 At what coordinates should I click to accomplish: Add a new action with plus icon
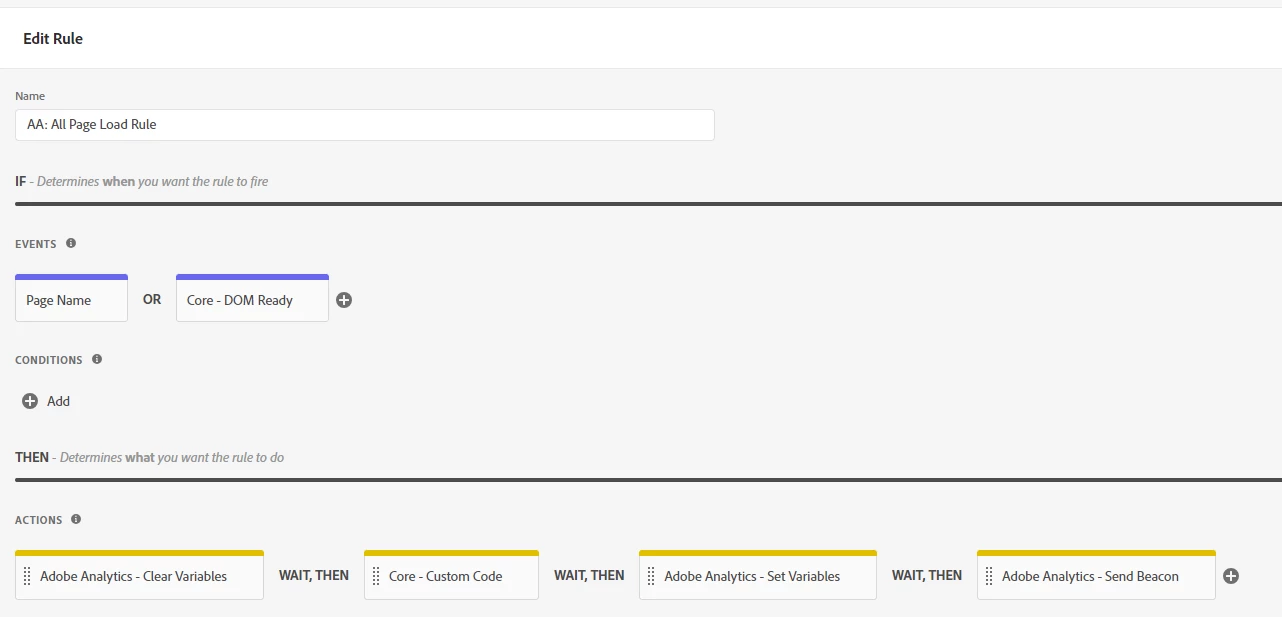click(1231, 576)
